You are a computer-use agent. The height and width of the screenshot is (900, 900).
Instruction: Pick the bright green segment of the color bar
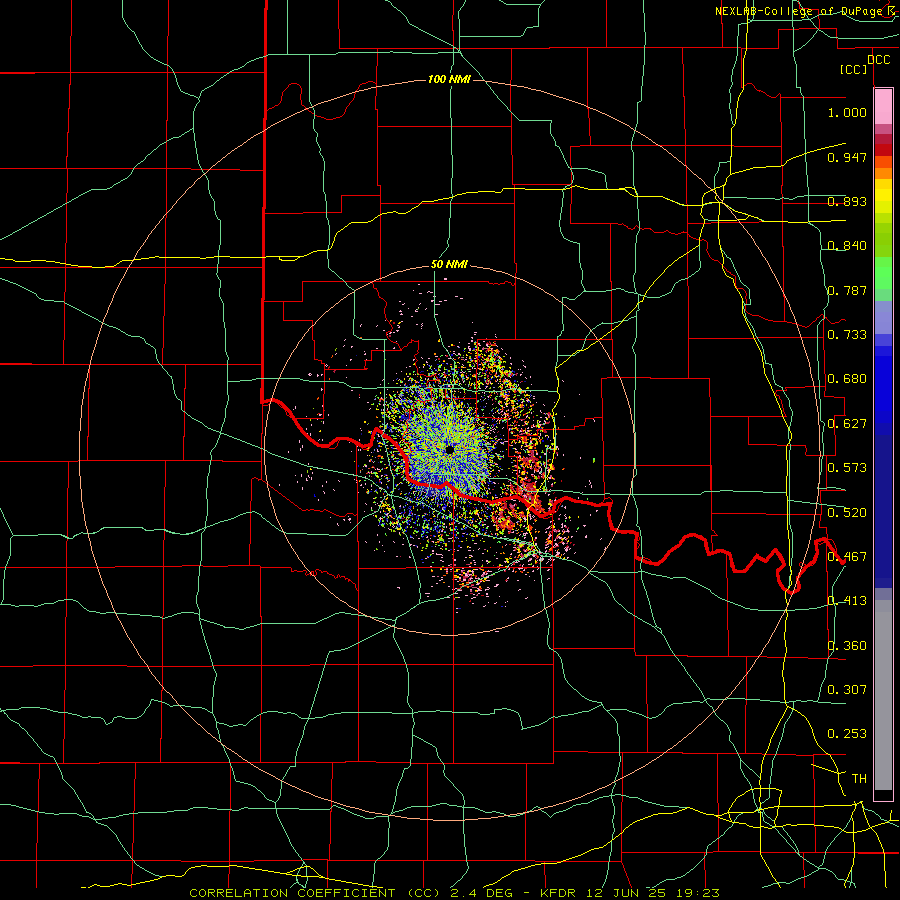coord(883,273)
